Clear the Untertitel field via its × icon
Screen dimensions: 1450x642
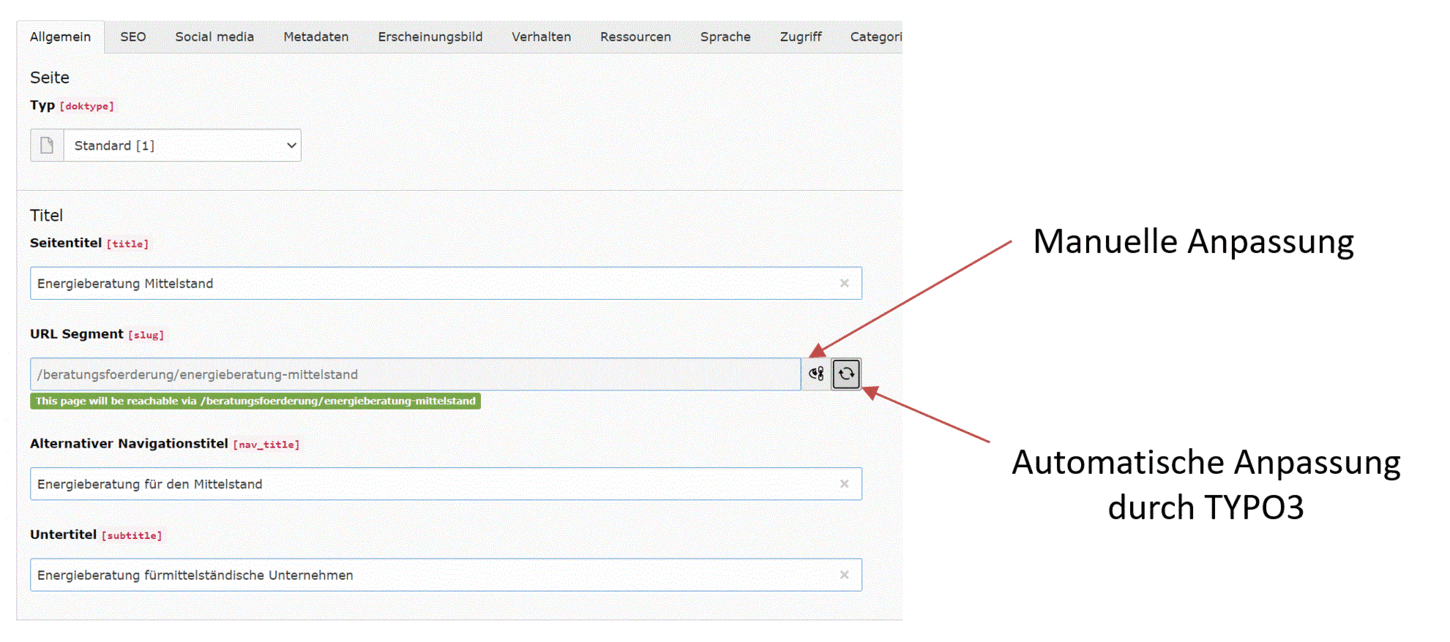(843, 574)
